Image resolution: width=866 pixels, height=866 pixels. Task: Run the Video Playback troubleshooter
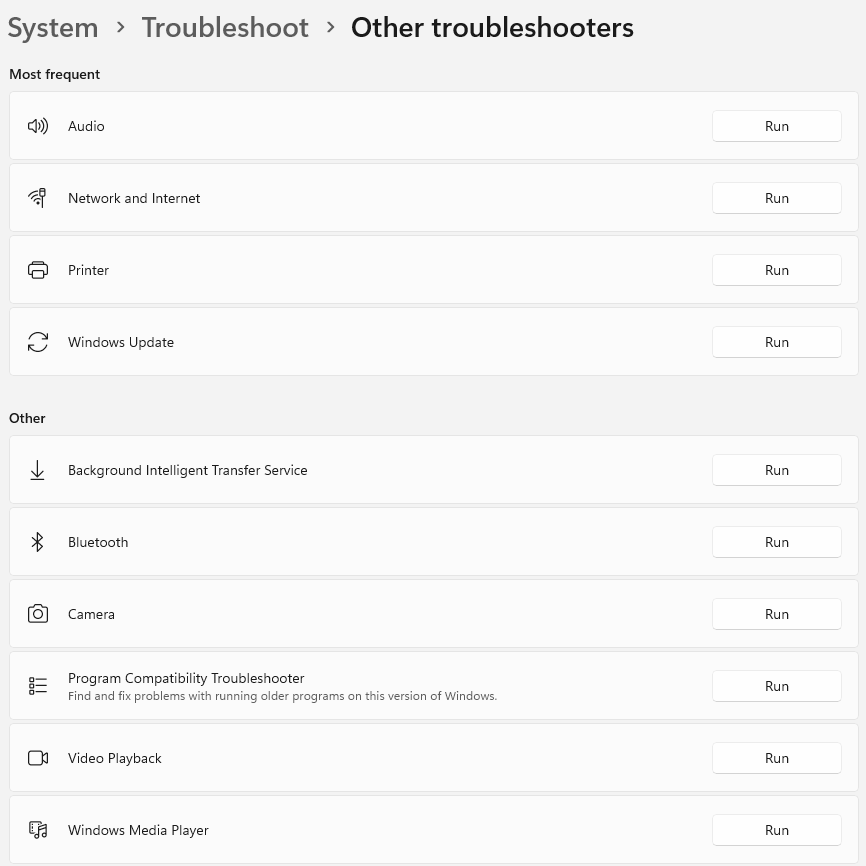pos(777,758)
